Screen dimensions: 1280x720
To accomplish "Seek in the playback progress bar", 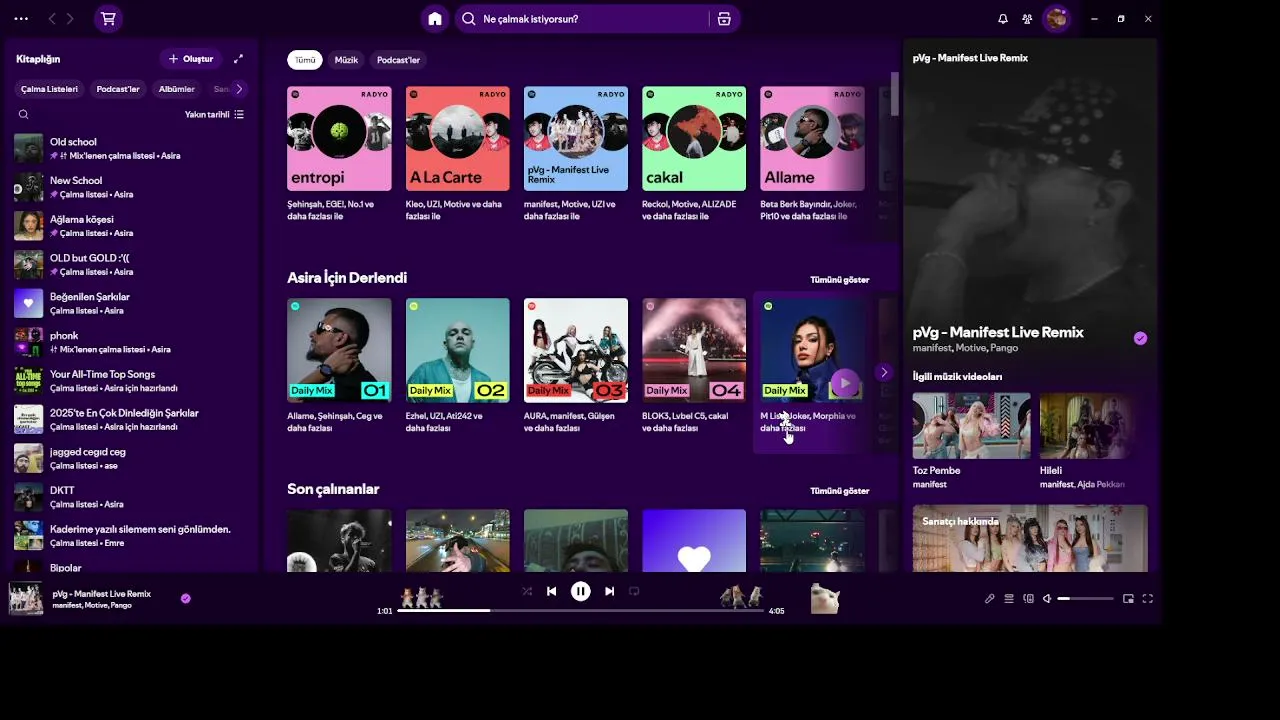I will (x=580, y=610).
